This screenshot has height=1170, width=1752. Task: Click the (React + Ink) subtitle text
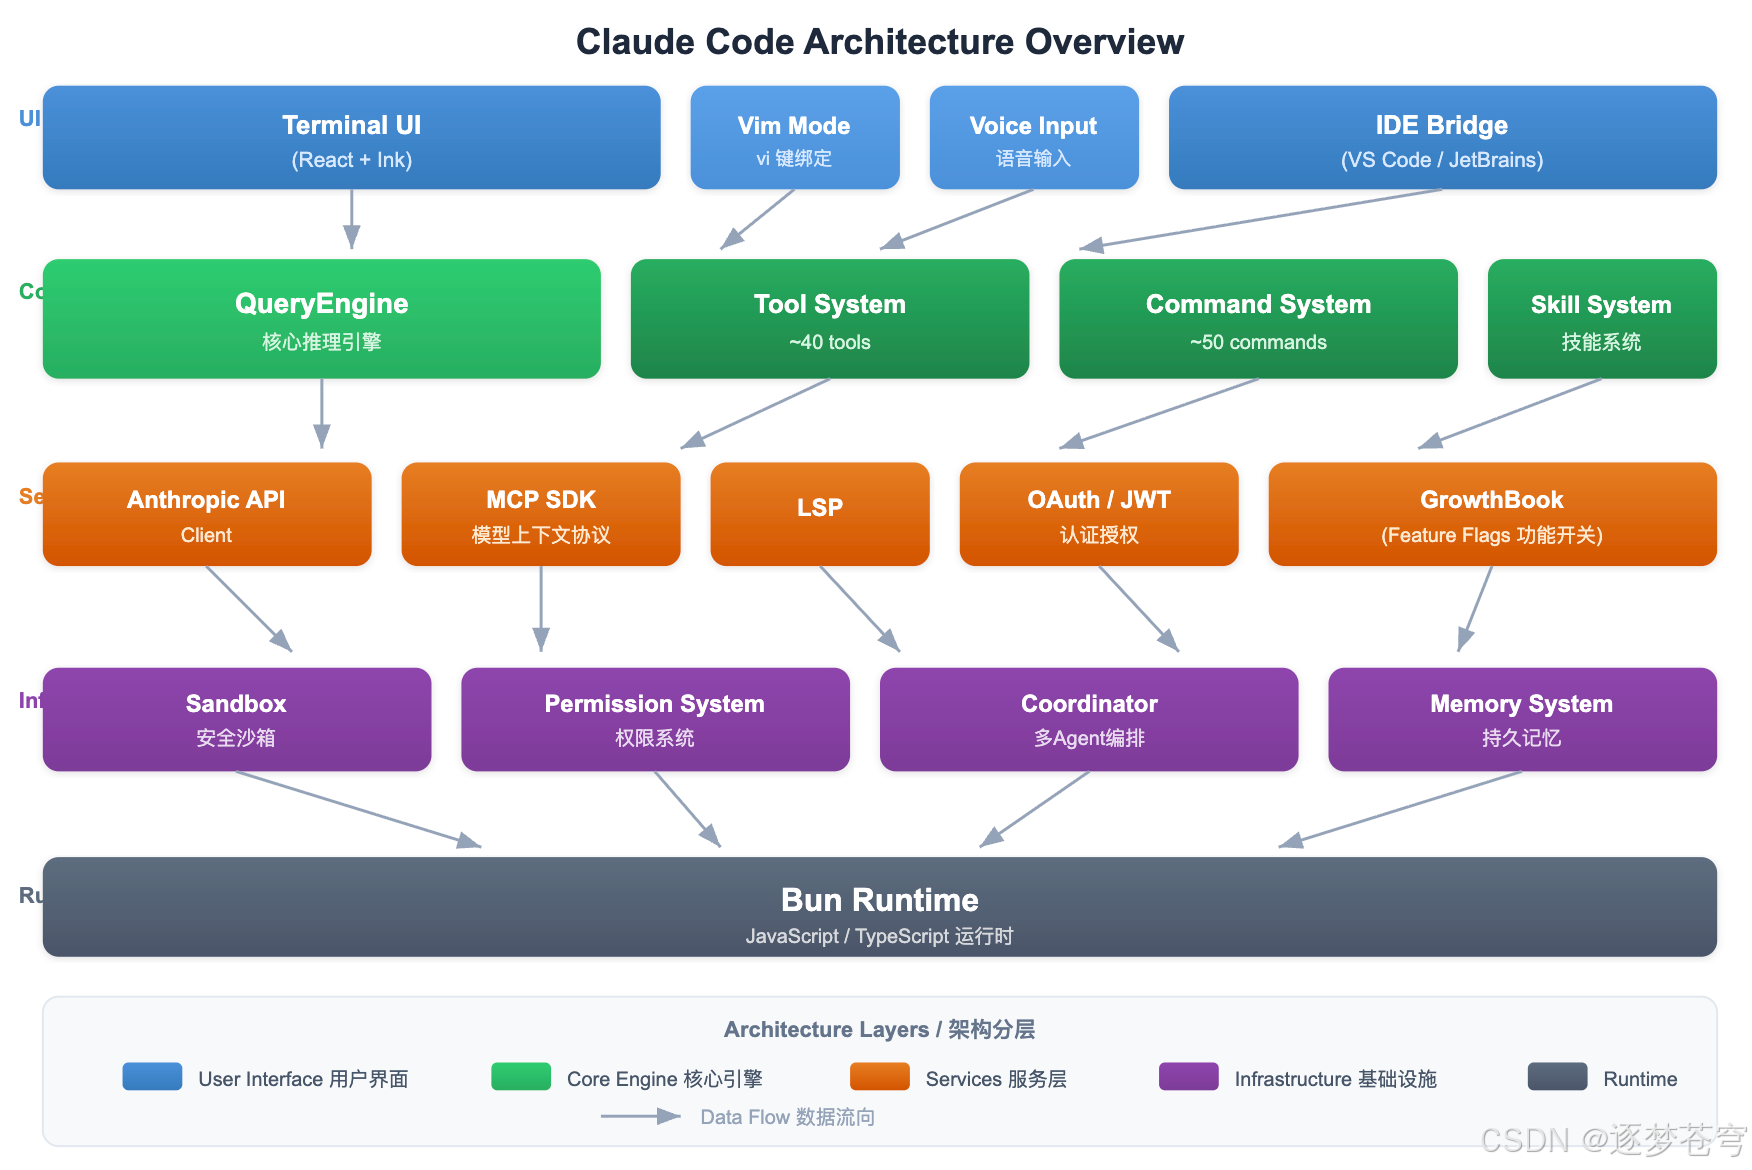[x=352, y=160]
